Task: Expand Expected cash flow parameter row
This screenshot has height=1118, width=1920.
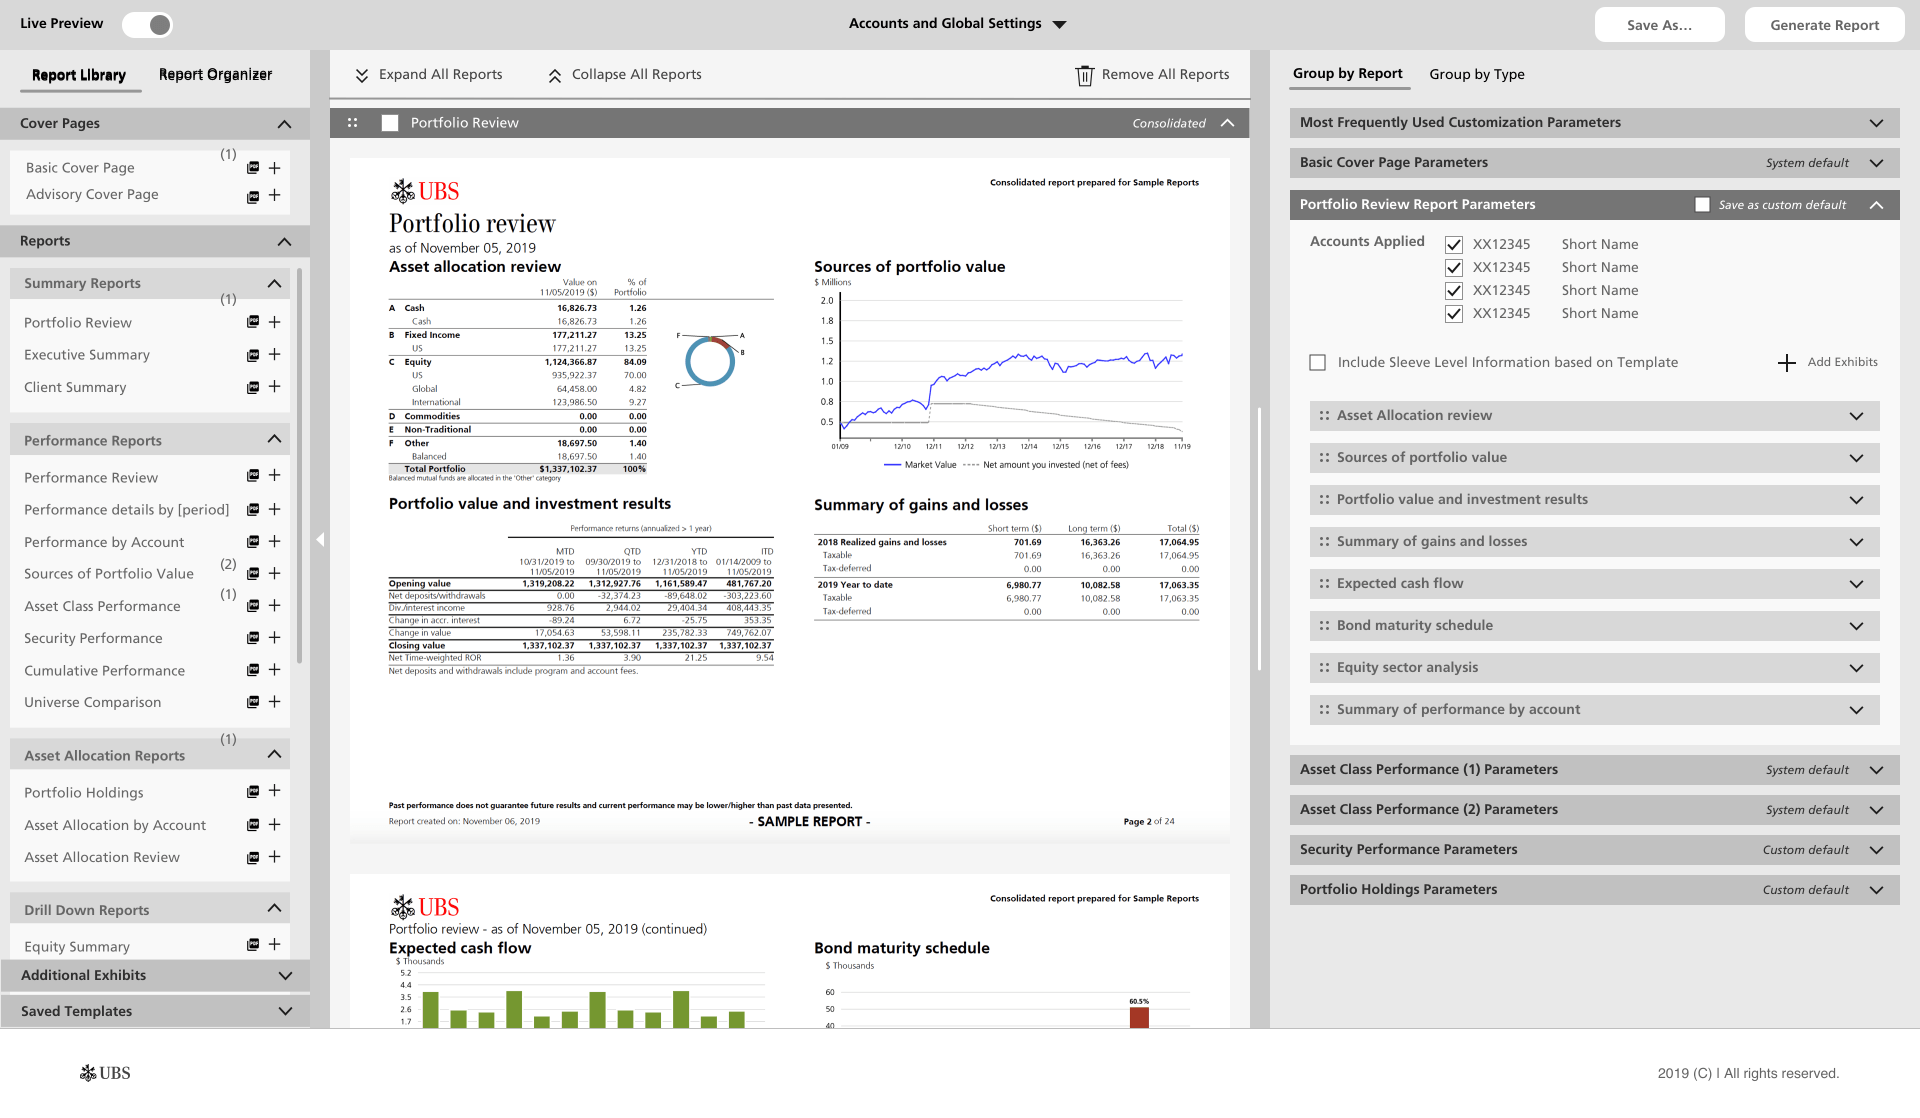Action: tap(1856, 584)
